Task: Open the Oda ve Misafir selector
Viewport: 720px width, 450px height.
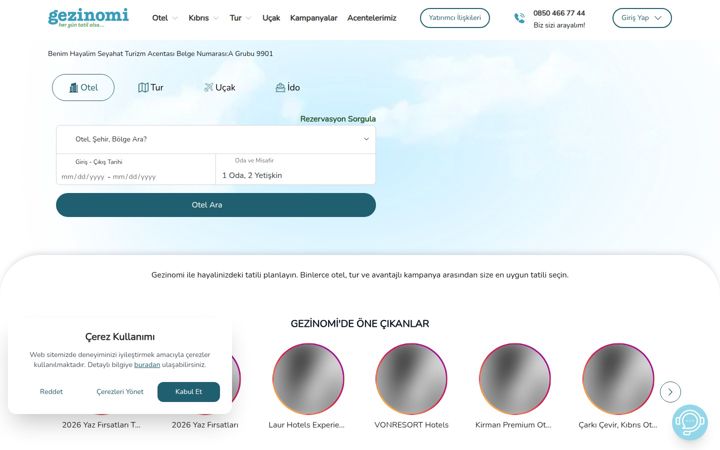Action: tap(295, 169)
